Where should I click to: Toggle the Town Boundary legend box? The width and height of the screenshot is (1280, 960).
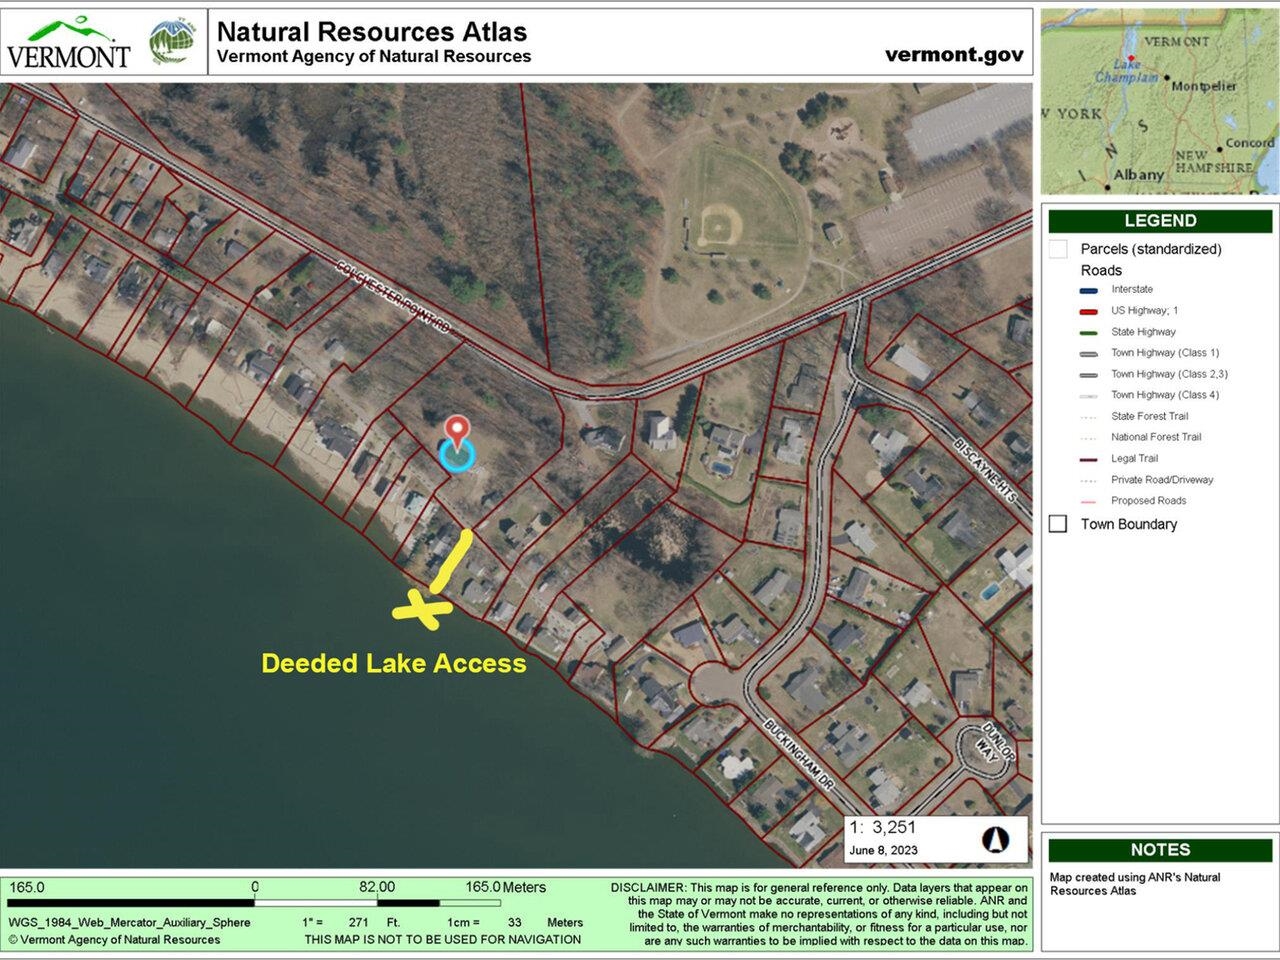pos(1058,524)
